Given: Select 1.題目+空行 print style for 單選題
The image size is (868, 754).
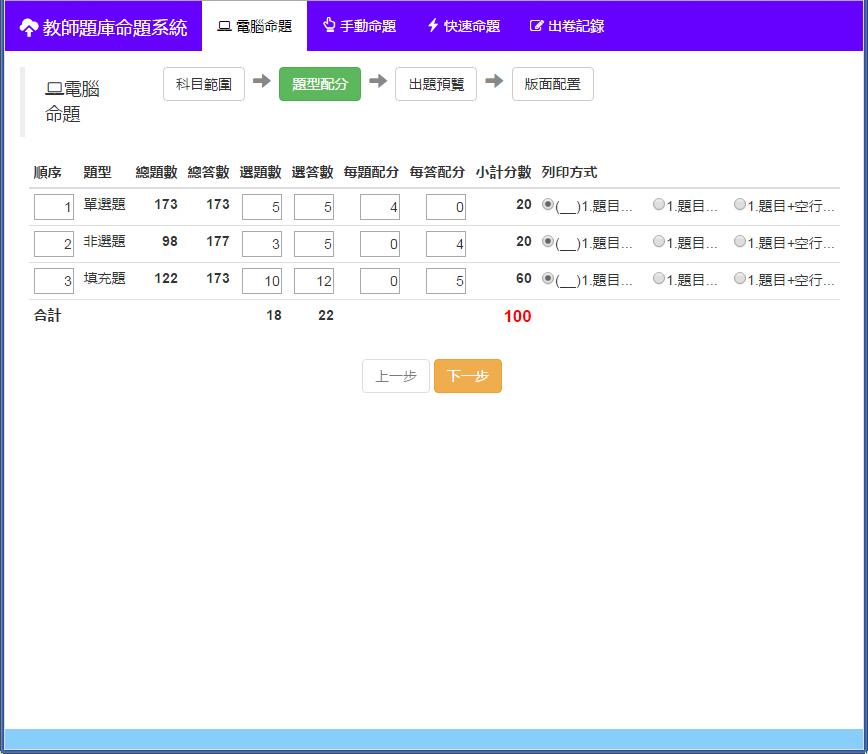Looking at the screenshot, I should (x=740, y=204).
